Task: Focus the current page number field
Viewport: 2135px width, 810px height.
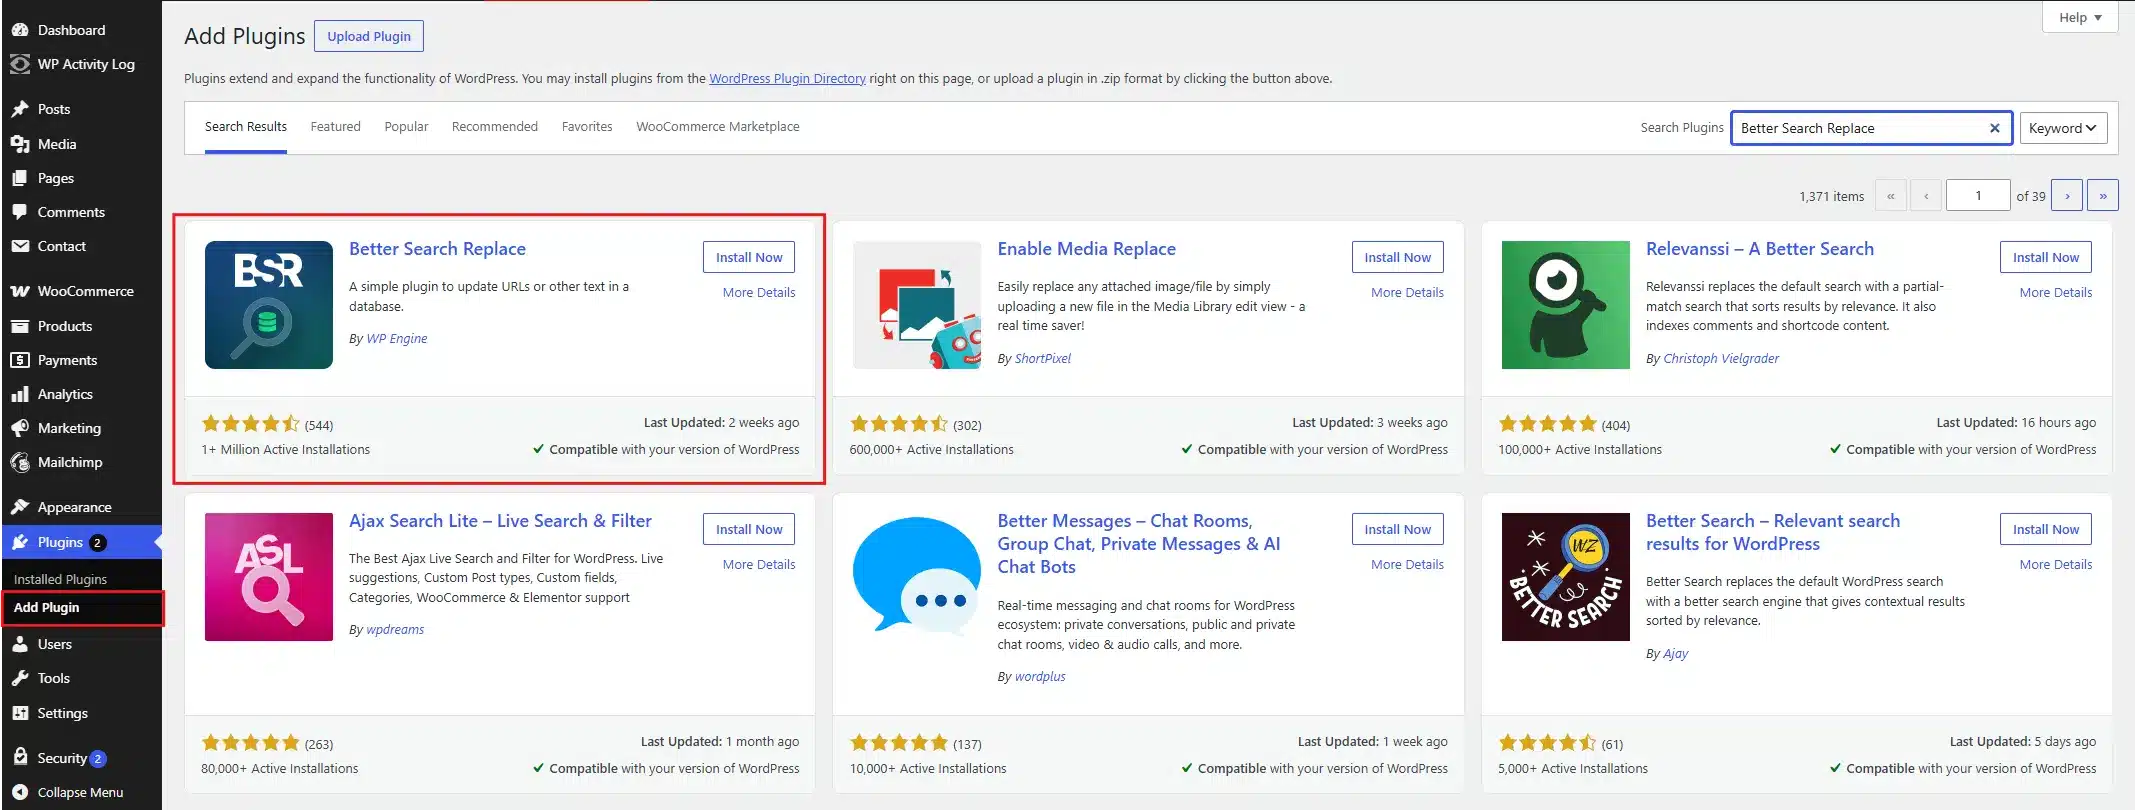Action: pos(1978,195)
